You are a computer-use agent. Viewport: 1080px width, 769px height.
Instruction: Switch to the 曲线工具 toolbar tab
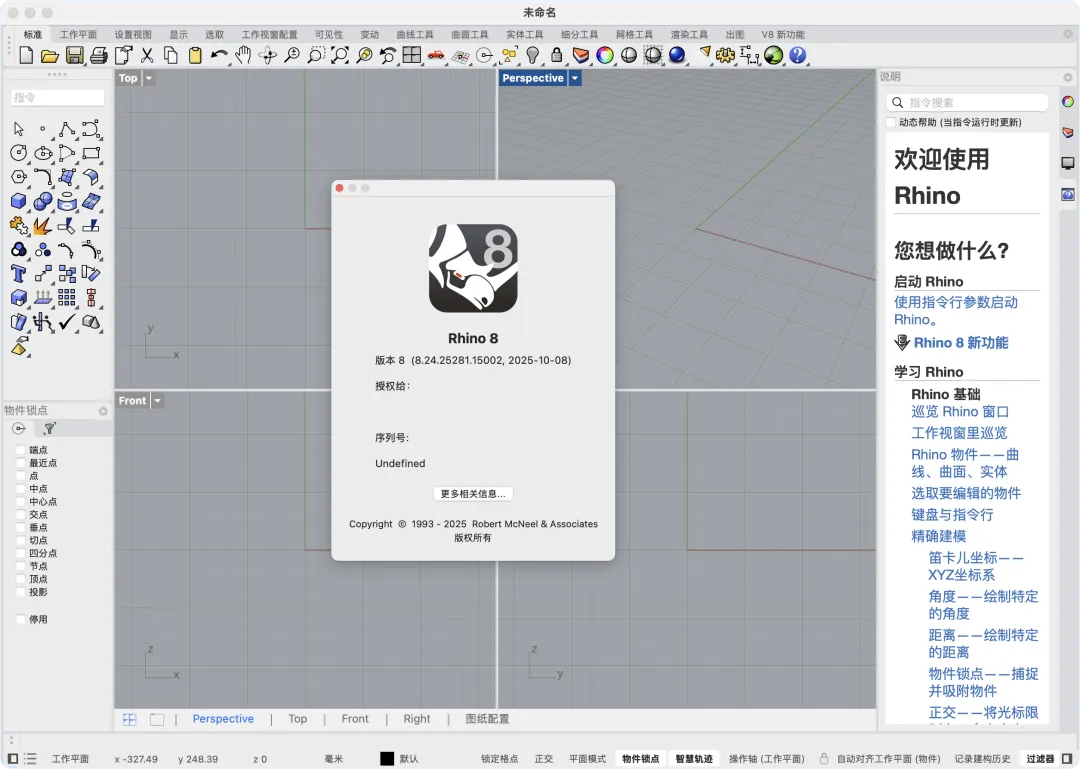(x=415, y=34)
